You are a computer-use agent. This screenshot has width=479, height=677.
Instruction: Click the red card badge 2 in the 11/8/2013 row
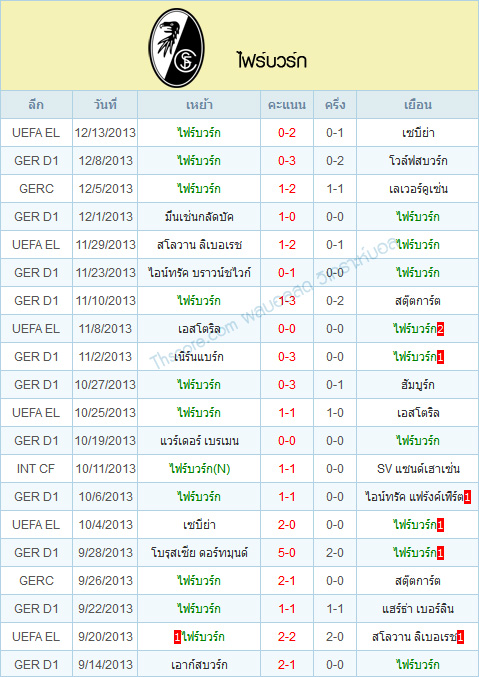coord(441,329)
